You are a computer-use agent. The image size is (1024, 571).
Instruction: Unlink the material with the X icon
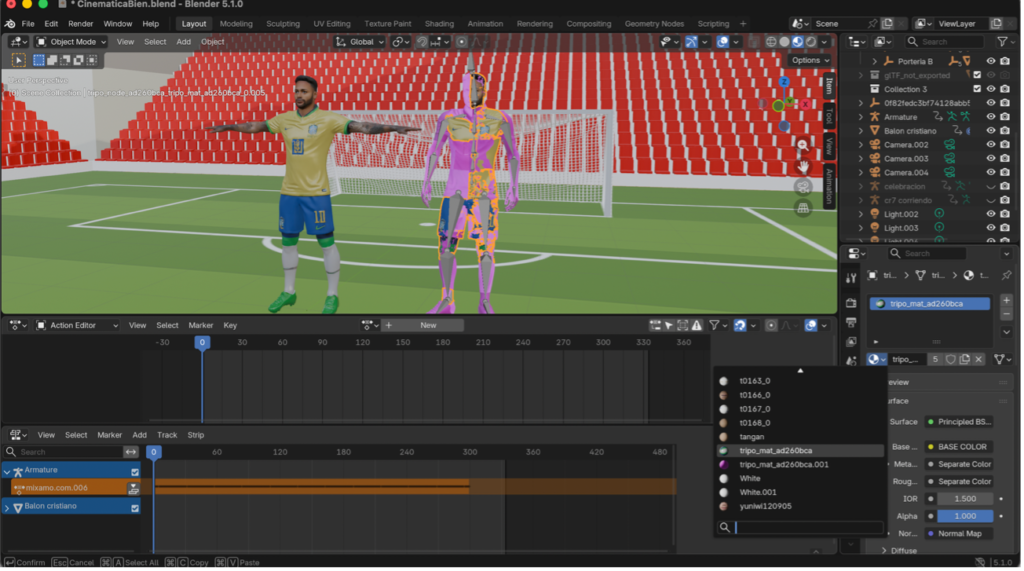point(979,359)
